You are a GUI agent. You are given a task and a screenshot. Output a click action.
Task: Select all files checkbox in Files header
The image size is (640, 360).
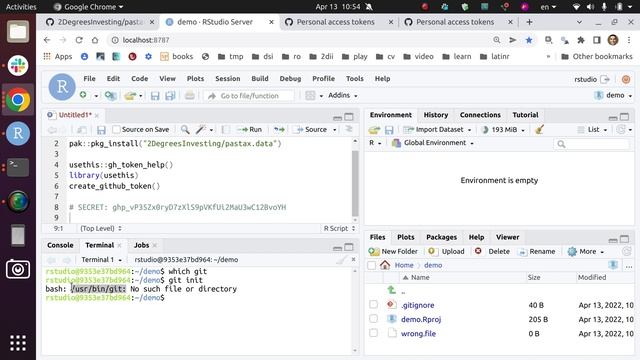[x=371, y=265]
